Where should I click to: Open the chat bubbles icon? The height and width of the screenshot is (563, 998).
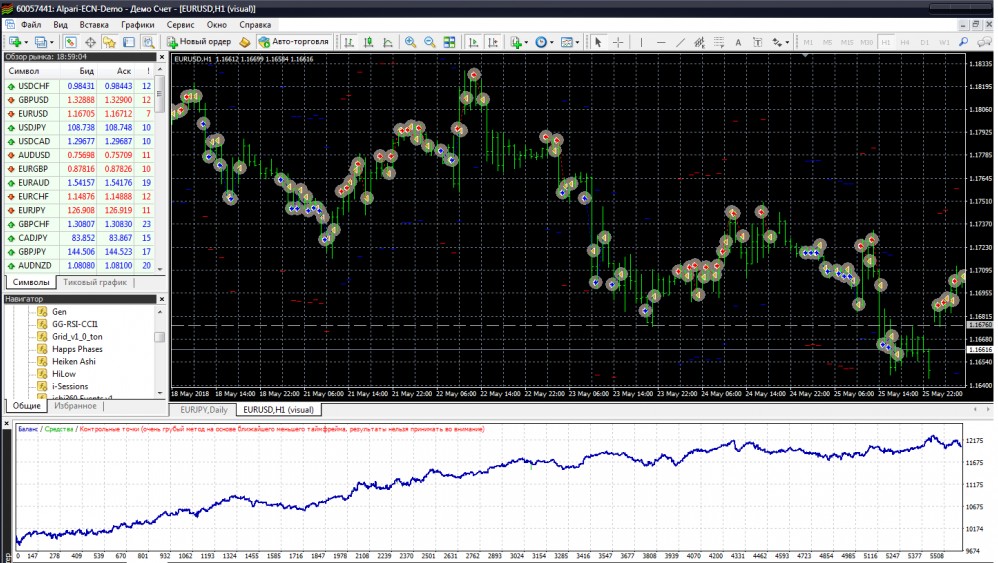984,42
